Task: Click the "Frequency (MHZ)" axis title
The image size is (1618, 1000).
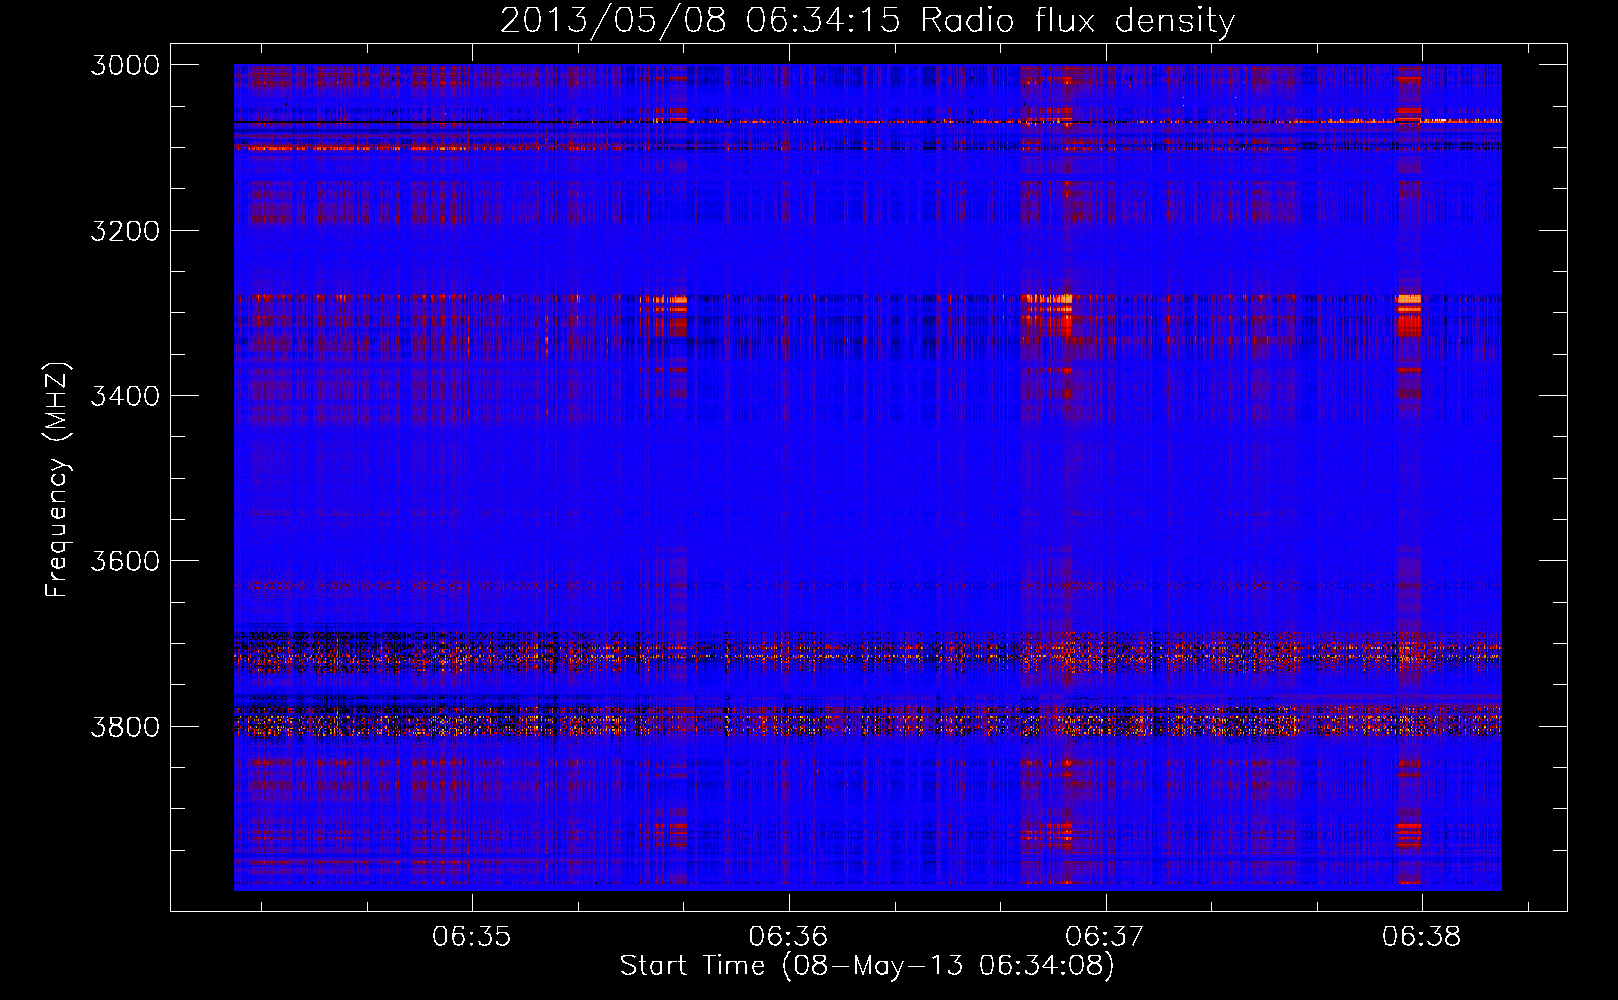Action: [x=57, y=480]
